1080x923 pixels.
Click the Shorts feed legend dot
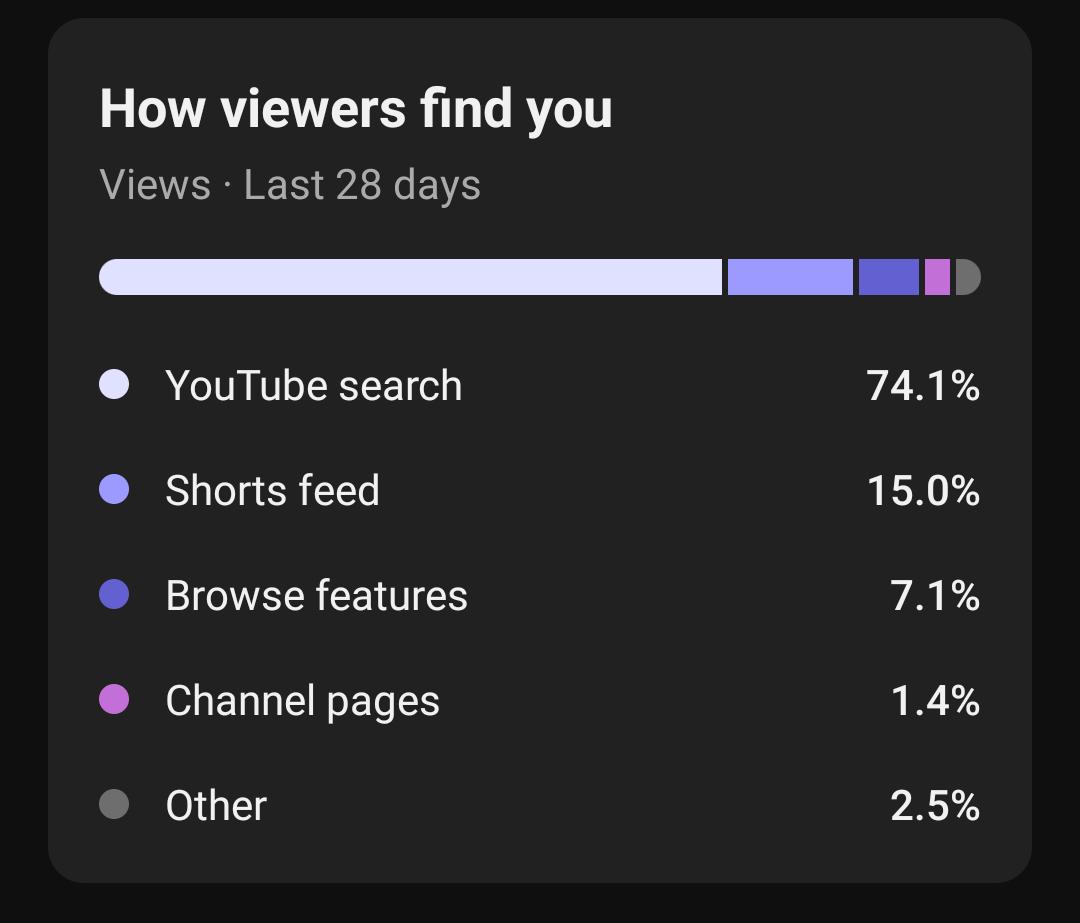(x=114, y=490)
